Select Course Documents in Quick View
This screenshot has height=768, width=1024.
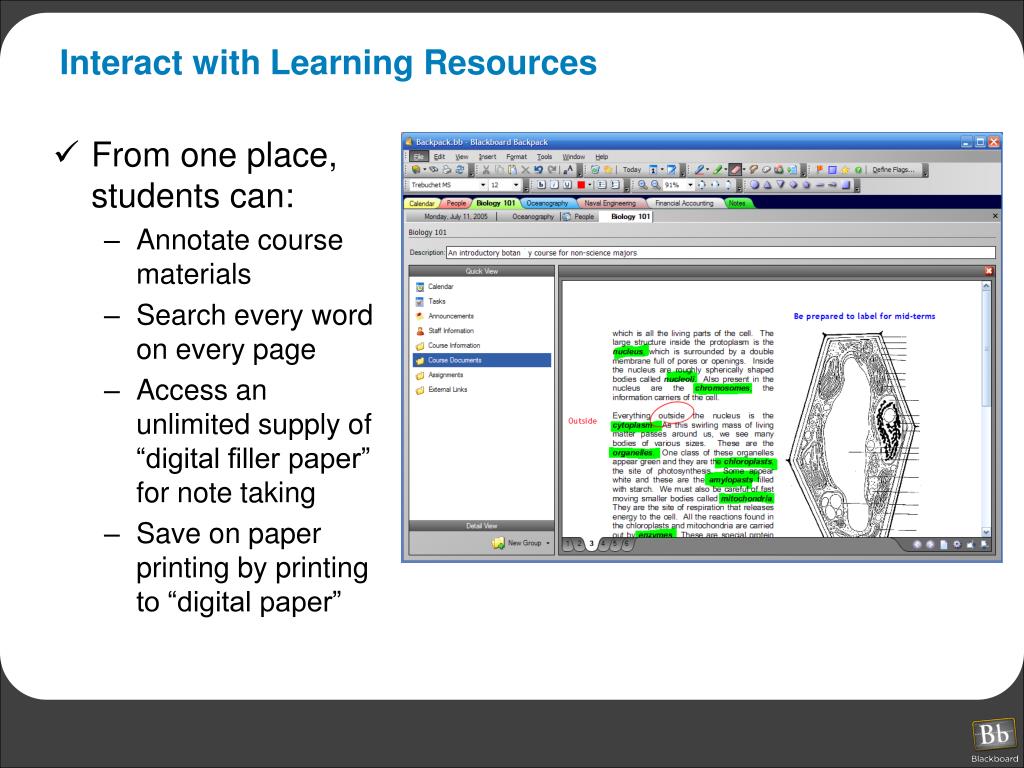pyautogui.click(x=482, y=360)
